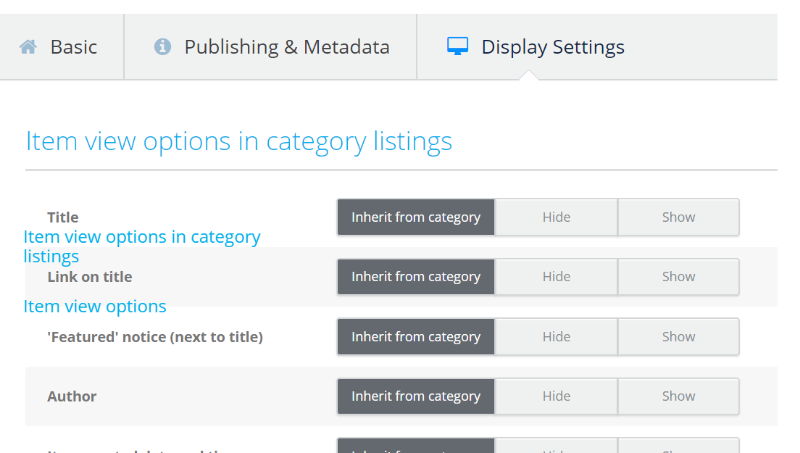
Task: Set 'Featured' notice to Inherit from category
Action: click(416, 337)
